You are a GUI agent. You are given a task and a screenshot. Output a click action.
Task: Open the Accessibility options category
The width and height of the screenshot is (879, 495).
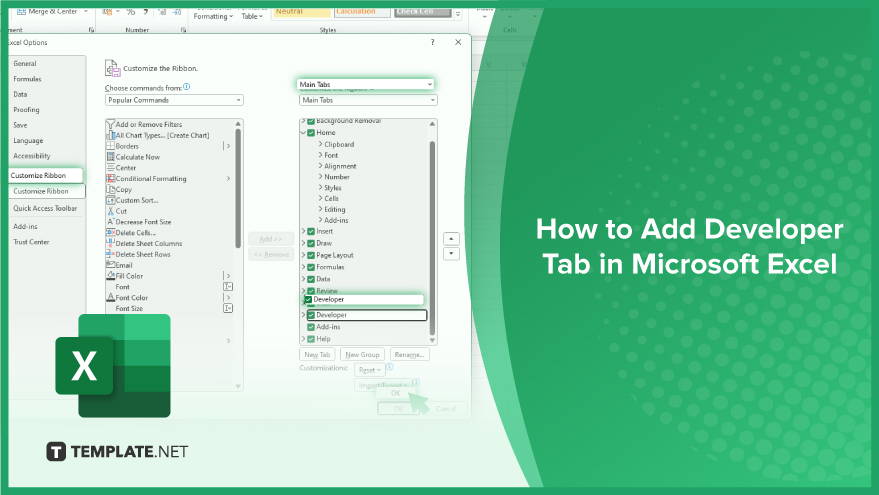click(32, 156)
